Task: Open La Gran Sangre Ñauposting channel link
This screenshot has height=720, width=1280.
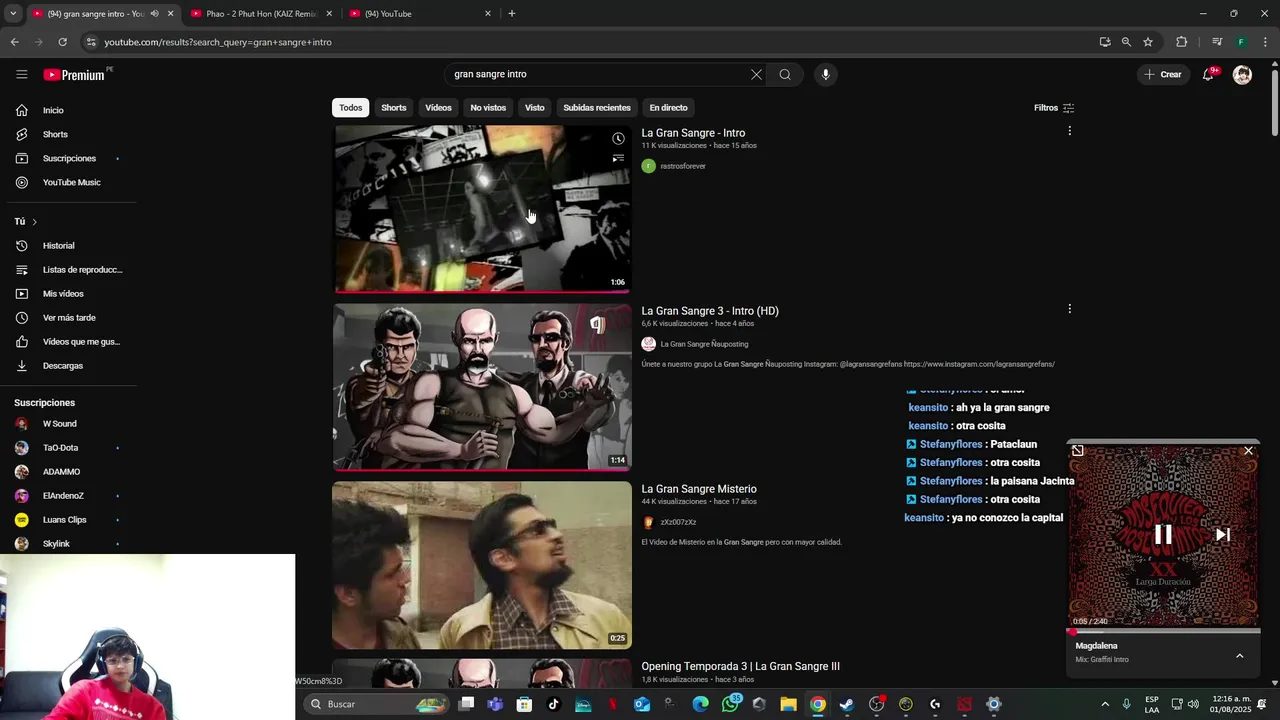Action: [x=704, y=344]
